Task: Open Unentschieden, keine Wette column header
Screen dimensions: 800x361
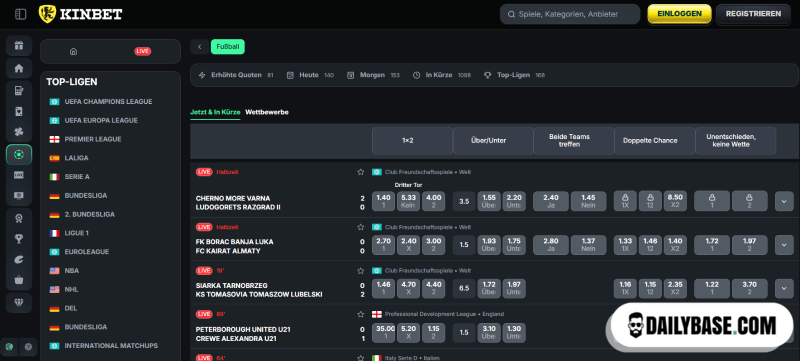Action: pos(736,141)
